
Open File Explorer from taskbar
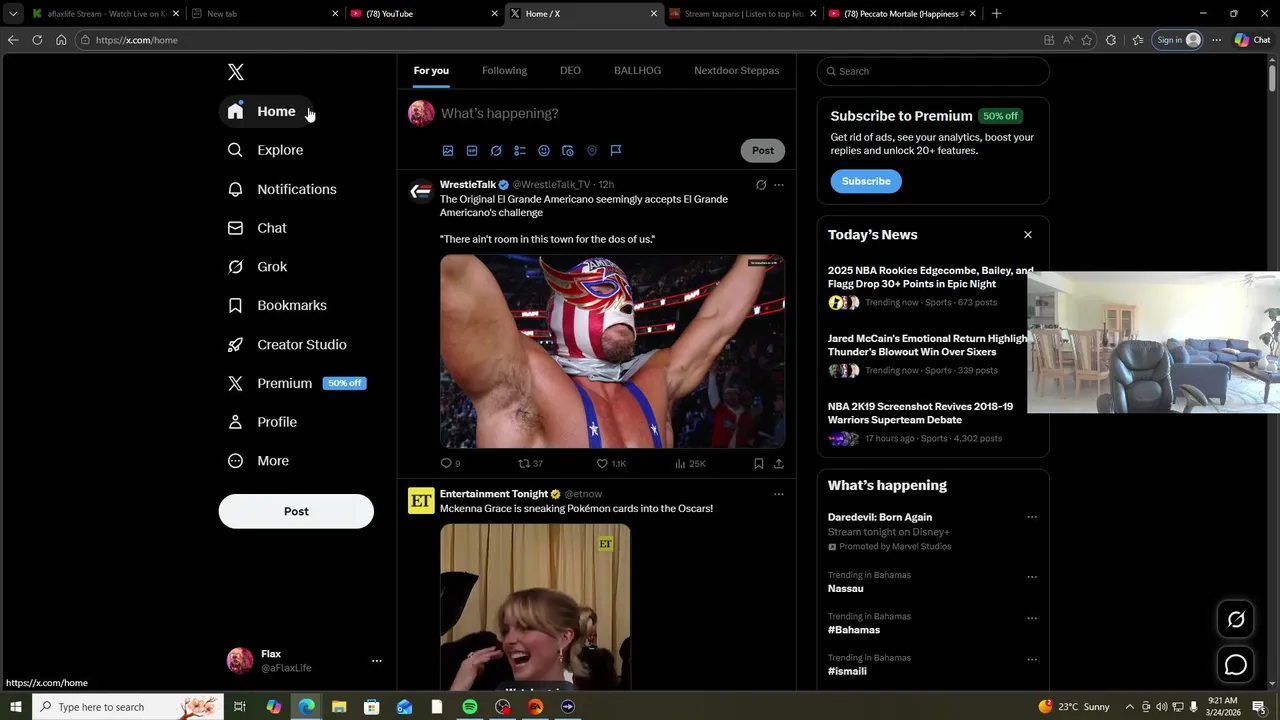click(x=339, y=707)
